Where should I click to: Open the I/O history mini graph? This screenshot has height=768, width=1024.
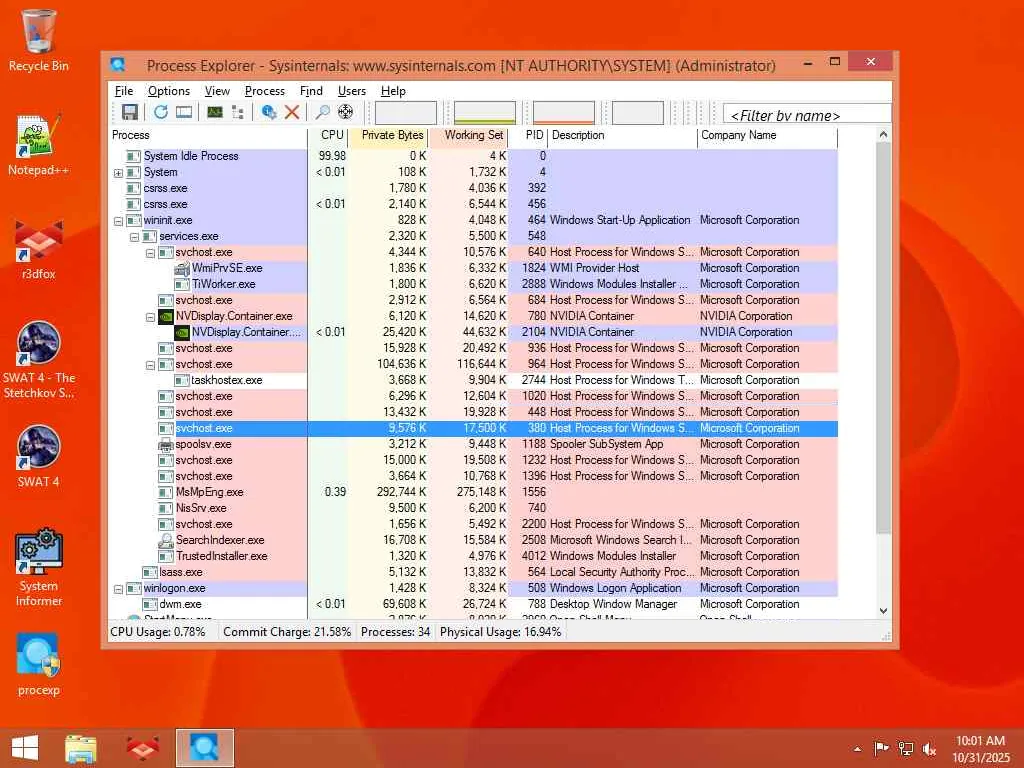point(637,112)
